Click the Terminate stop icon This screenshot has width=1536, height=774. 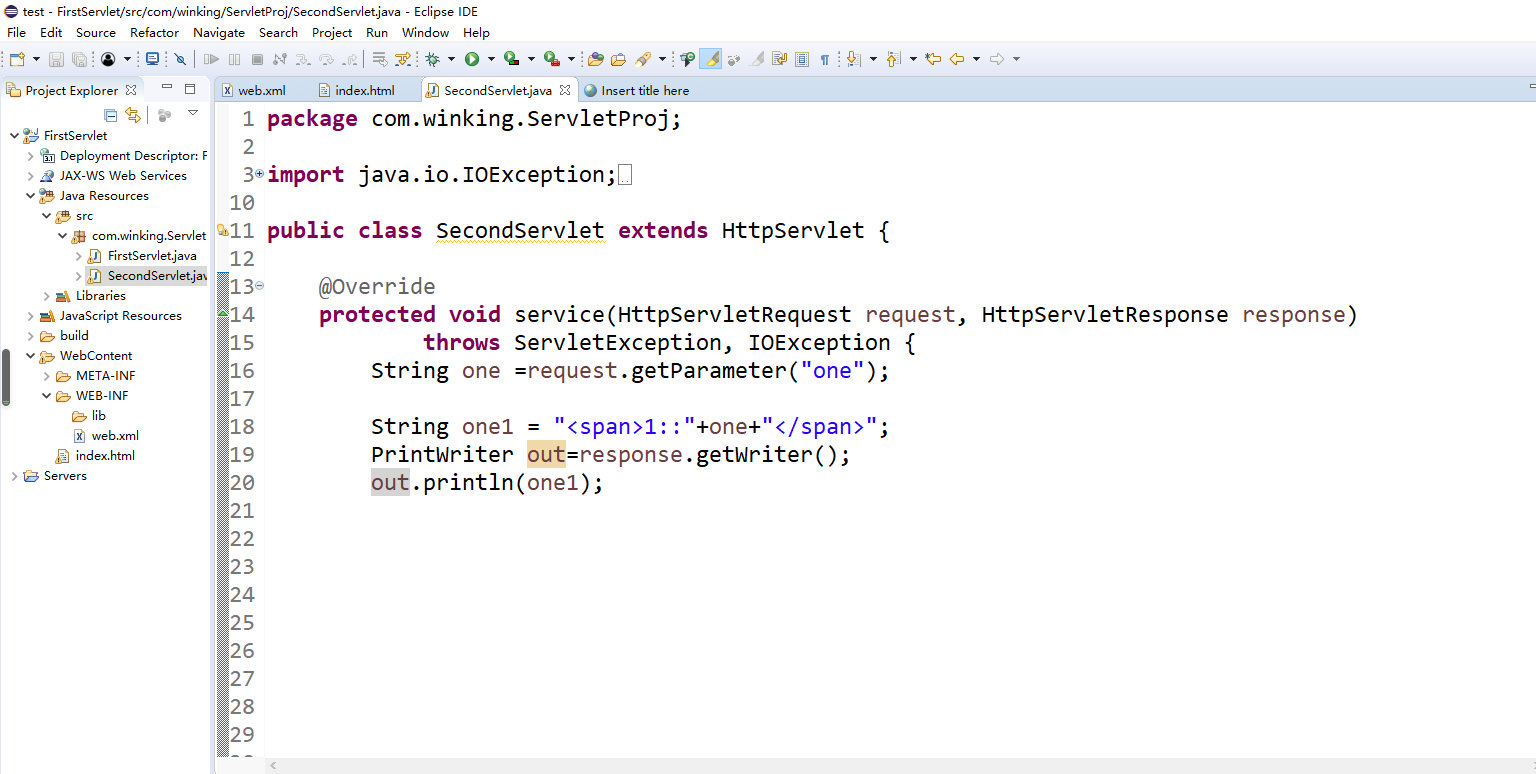point(257,59)
